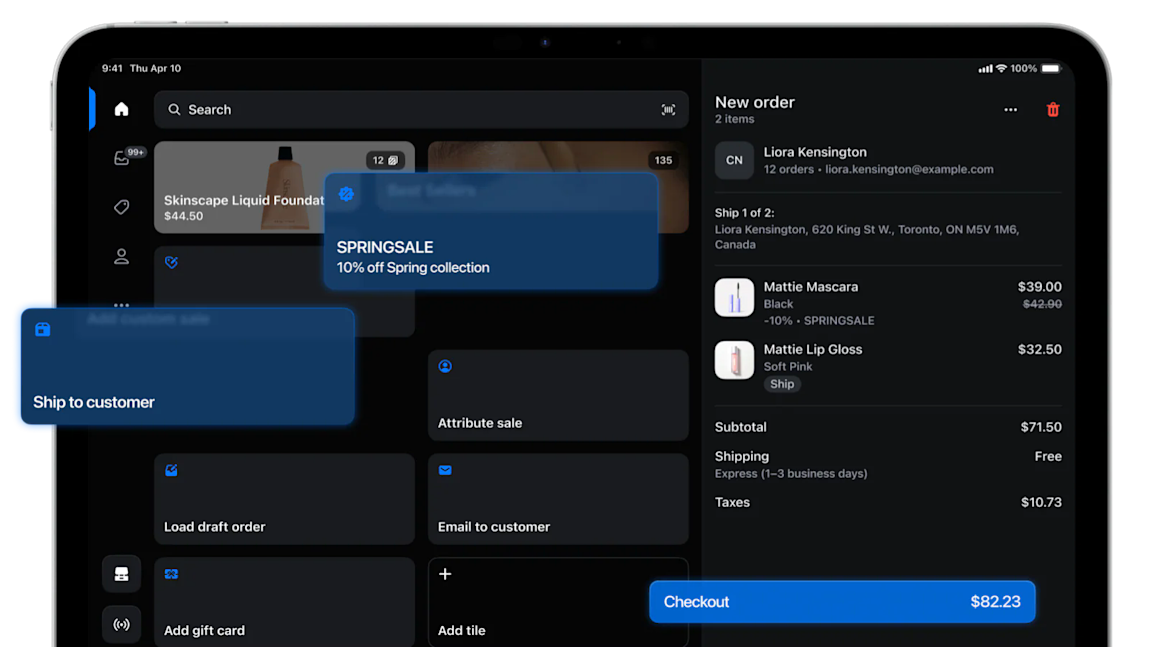Image resolution: width=1150 pixels, height=647 pixels.
Task: Click the Mattie Lip Gloss product thumbnail
Action: 734,360
